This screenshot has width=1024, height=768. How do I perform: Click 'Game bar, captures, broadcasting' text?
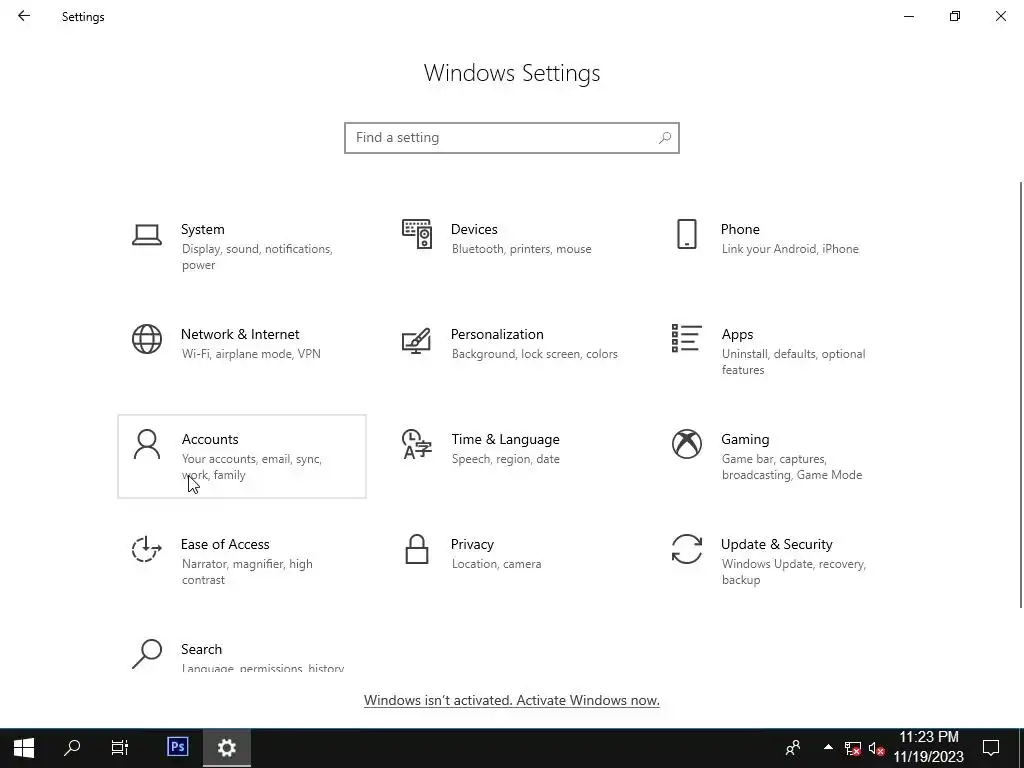point(792,467)
